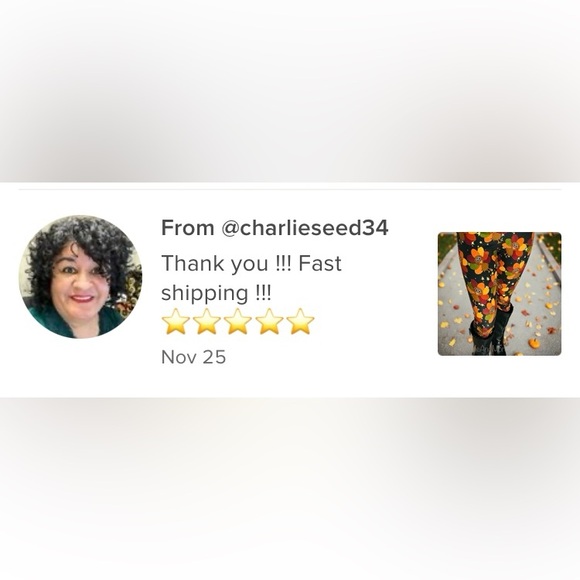
Task: Tap the blurred area below the review
Action: pyautogui.click(x=290, y=489)
